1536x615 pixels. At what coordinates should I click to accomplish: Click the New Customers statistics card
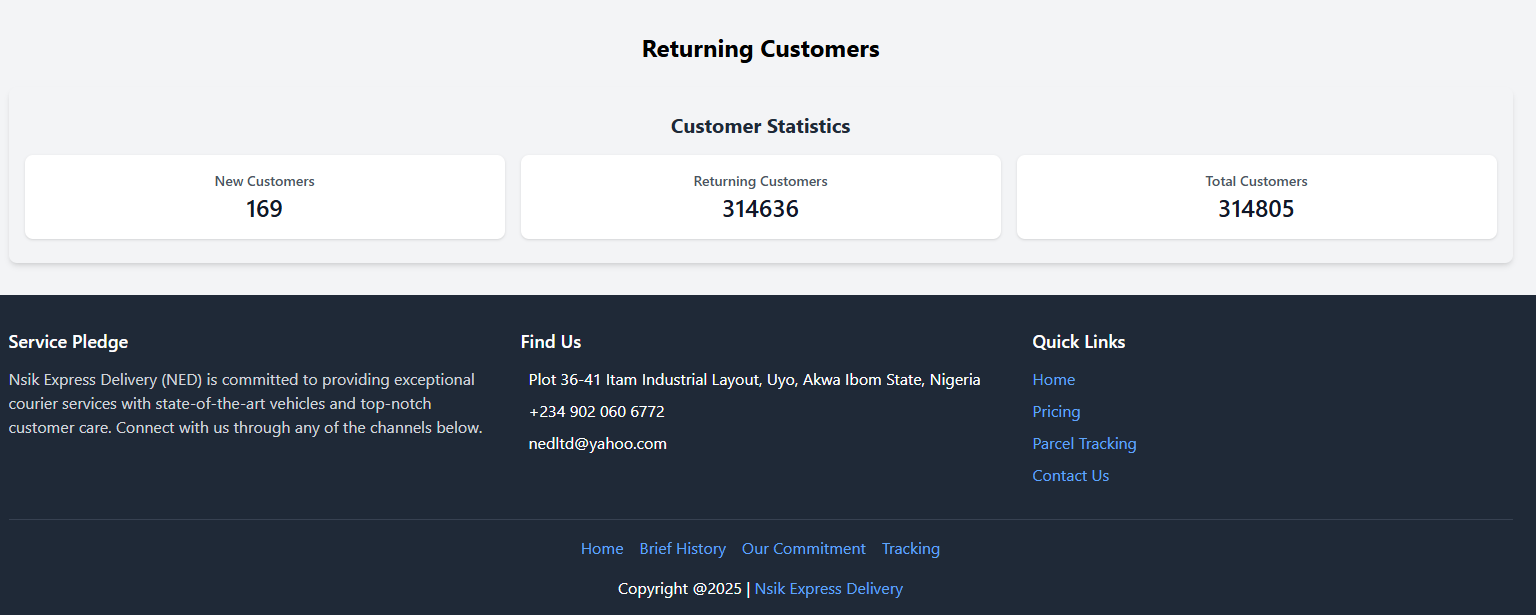click(265, 197)
